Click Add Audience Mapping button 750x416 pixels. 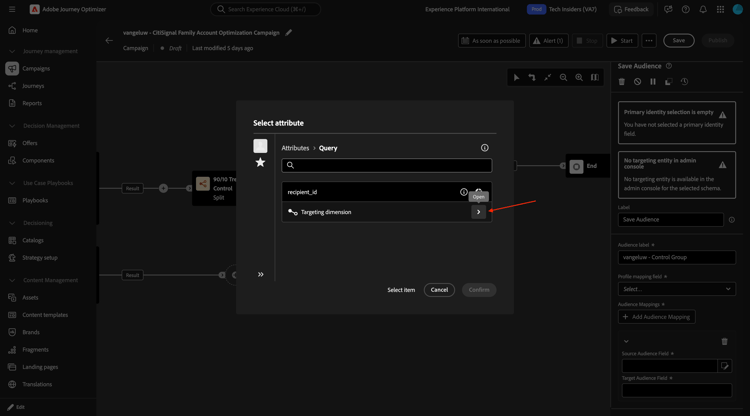(x=656, y=317)
